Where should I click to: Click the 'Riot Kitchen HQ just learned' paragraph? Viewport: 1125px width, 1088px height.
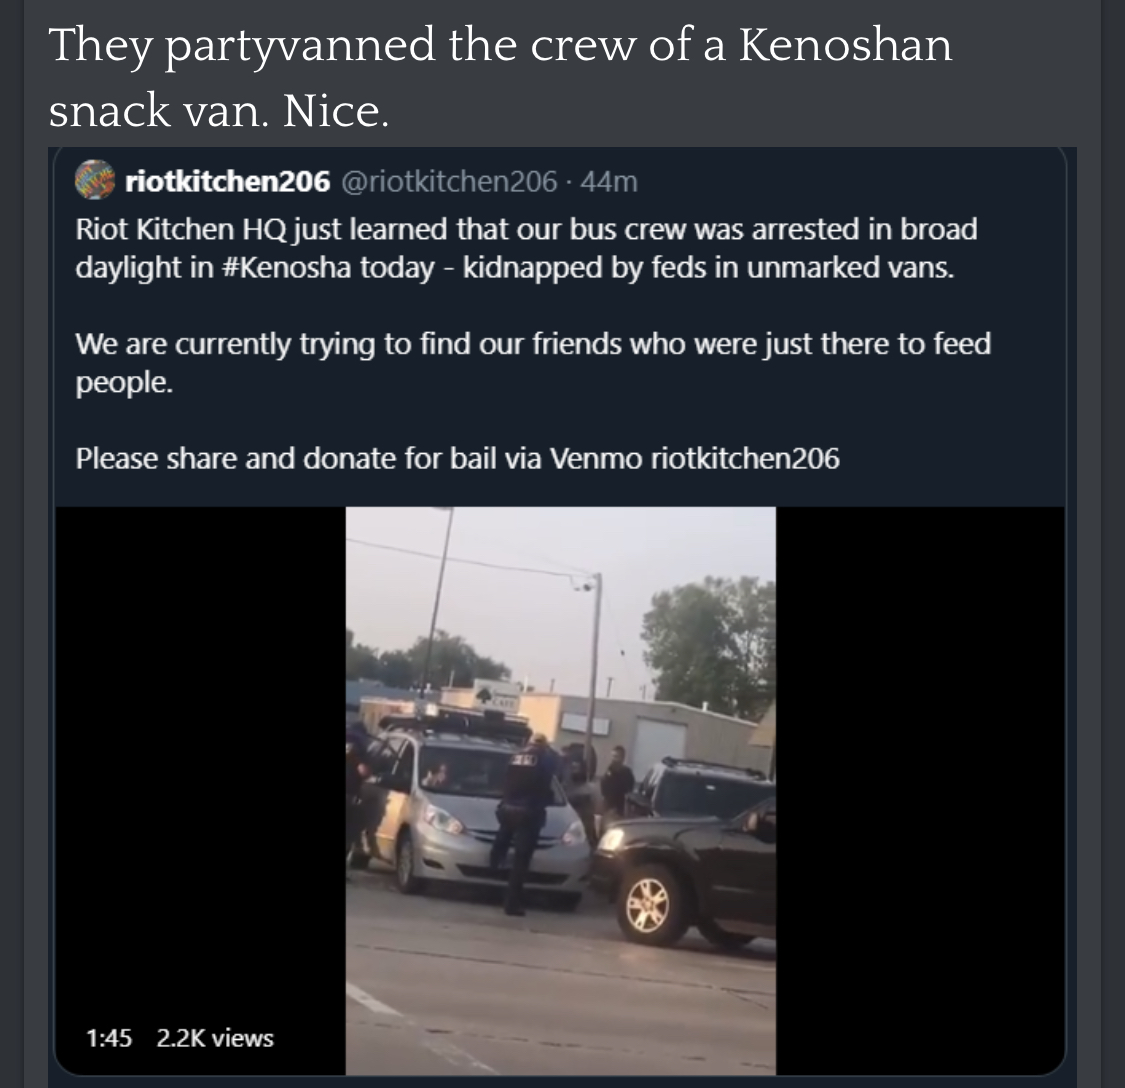pos(526,248)
